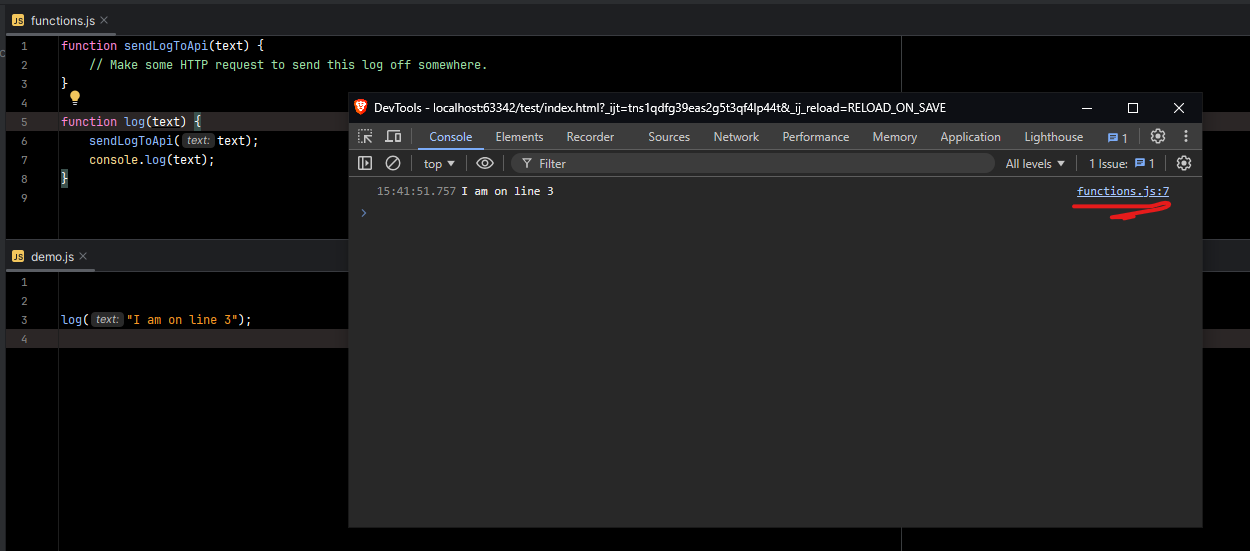Click the 1 Issue button
Image resolution: width=1250 pixels, height=551 pixels.
(1122, 163)
